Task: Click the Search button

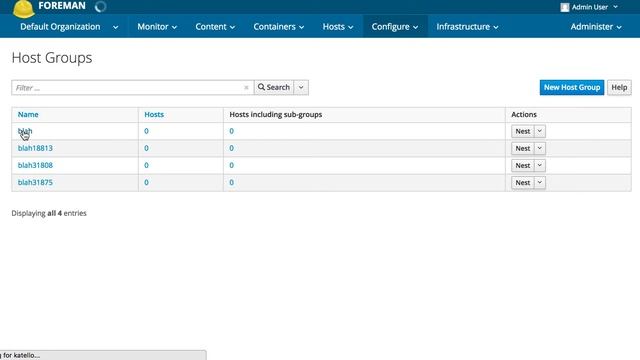Action: coord(273,87)
